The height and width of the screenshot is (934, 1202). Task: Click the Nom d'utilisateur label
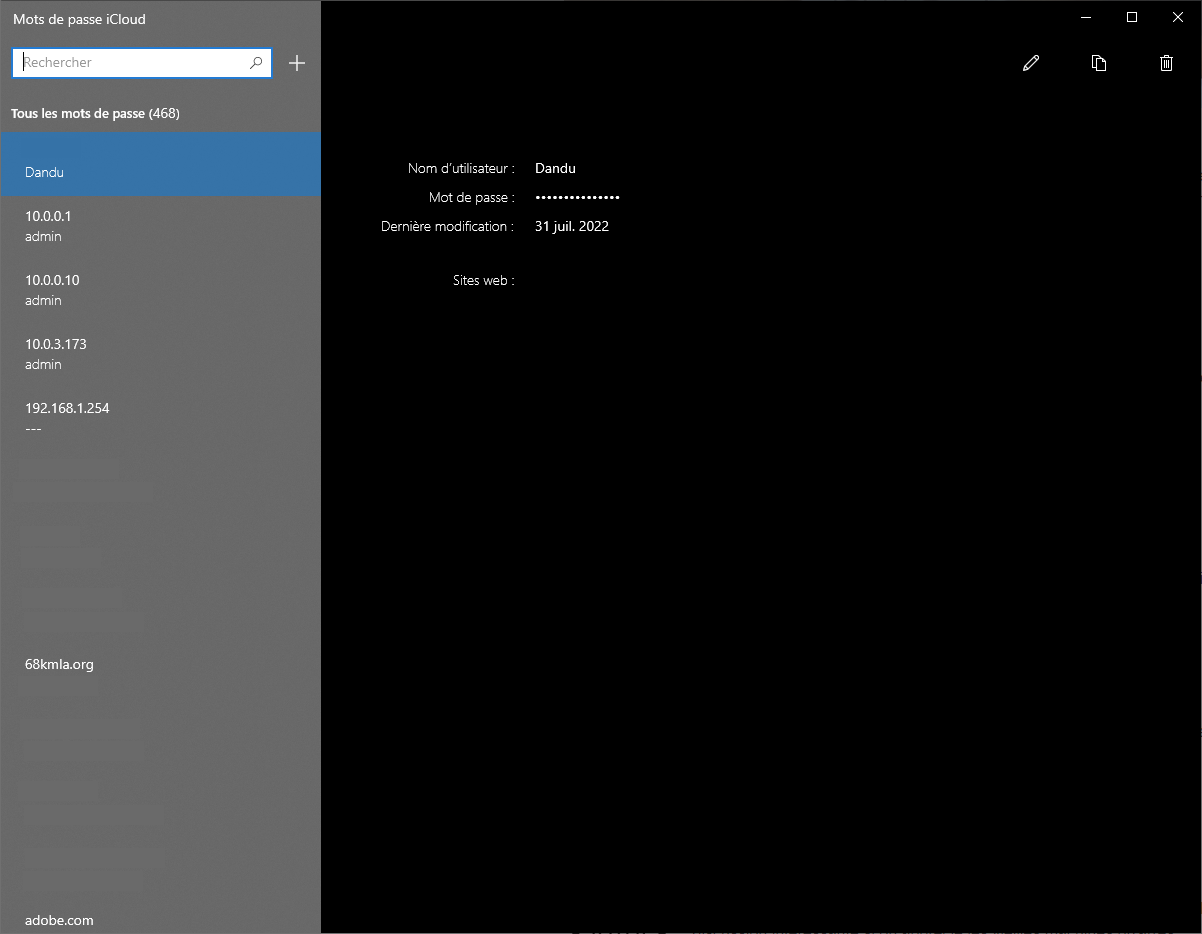461,168
